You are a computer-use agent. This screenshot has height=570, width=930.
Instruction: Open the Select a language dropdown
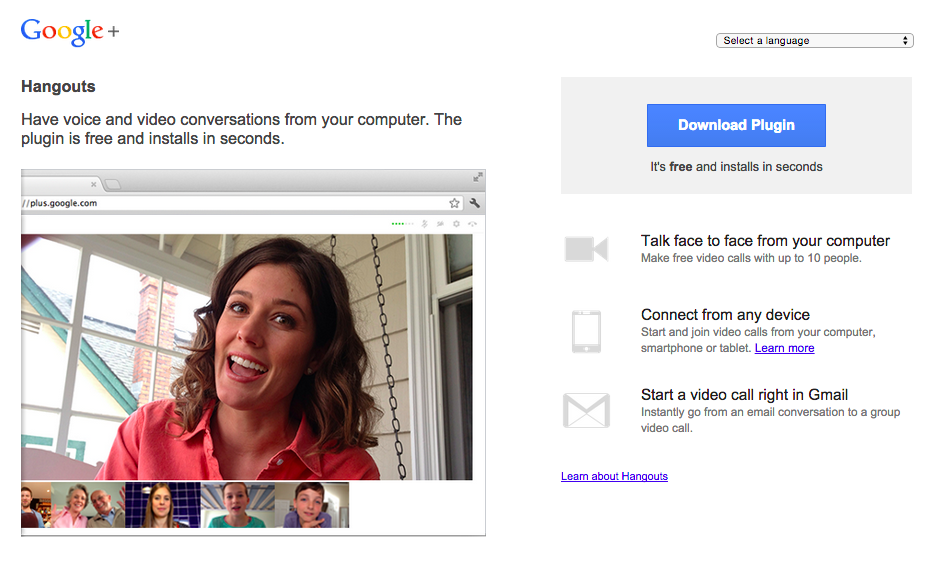coord(814,40)
